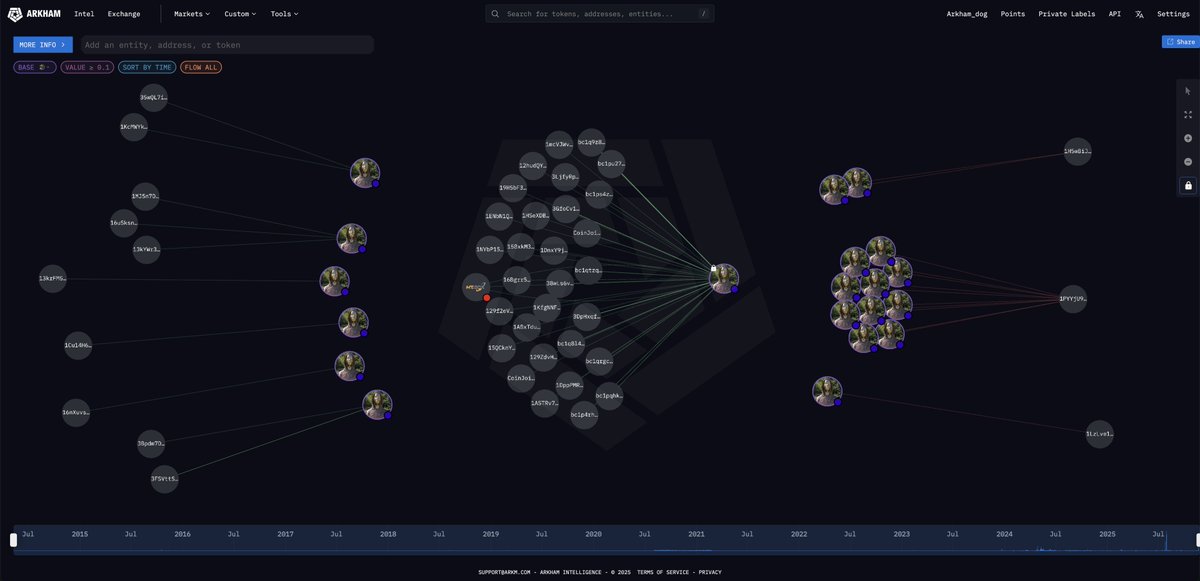
Task: Click the Share button
Action: point(1181,42)
